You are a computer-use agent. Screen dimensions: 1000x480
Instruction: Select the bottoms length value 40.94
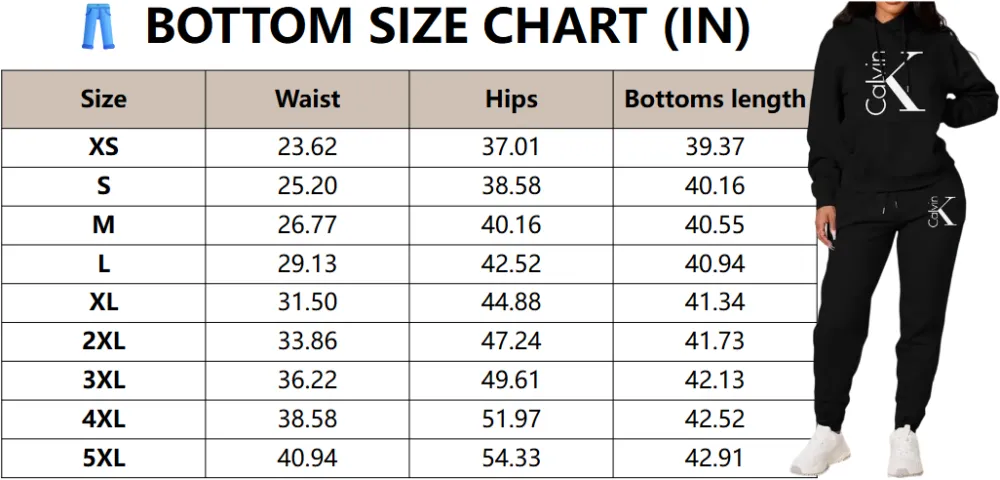[x=714, y=264]
